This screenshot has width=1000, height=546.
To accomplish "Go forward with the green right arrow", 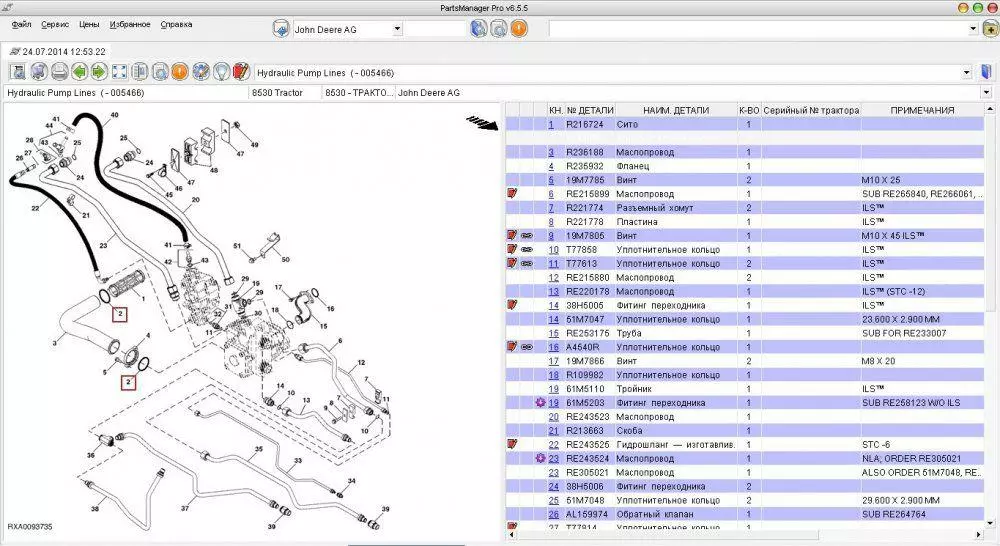I will (99, 72).
